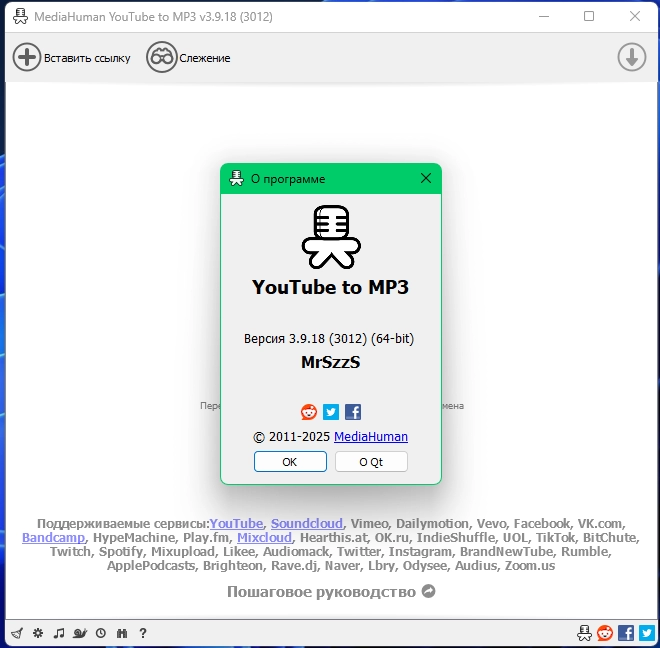Click the Facebook icon in the About dialog
The width and height of the screenshot is (660, 648).
(353, 412)
